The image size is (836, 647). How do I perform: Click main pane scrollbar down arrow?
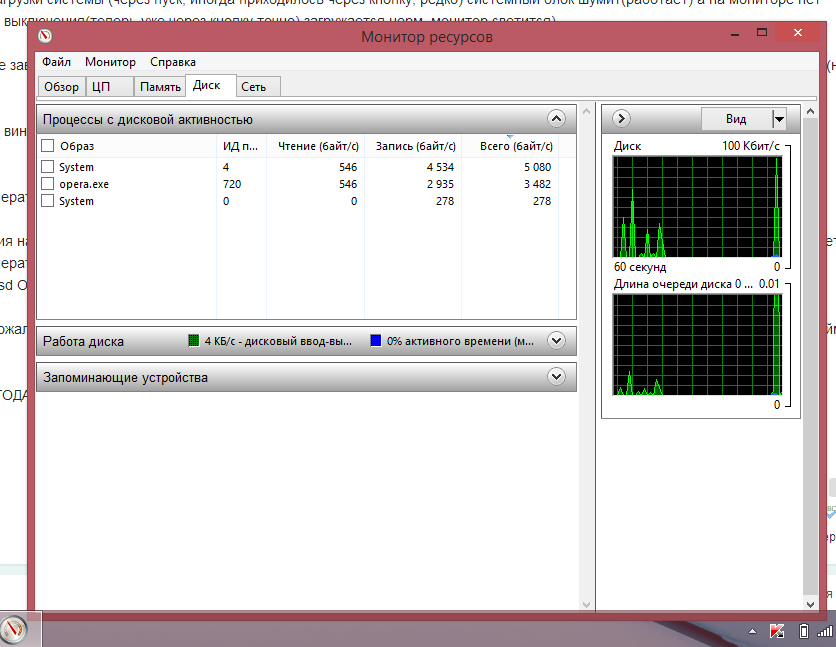point(586,604)
